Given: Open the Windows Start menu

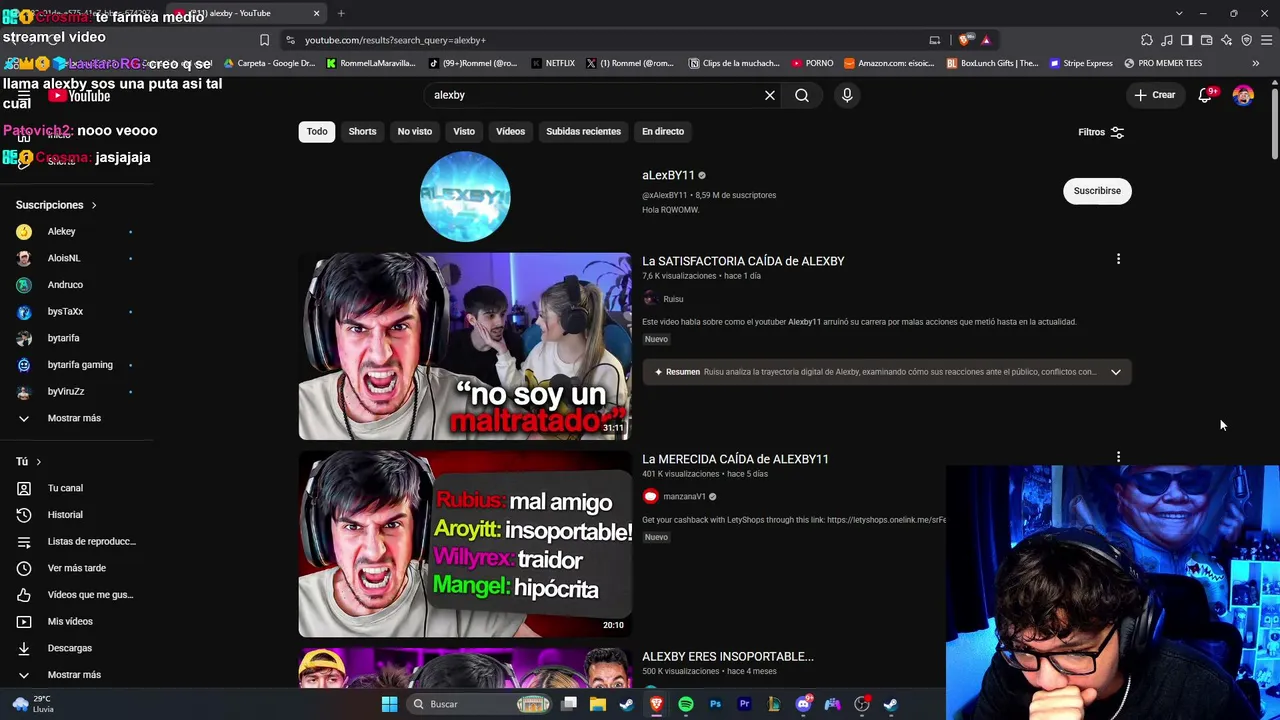Looking at the screenshot, I should [389, 704].
